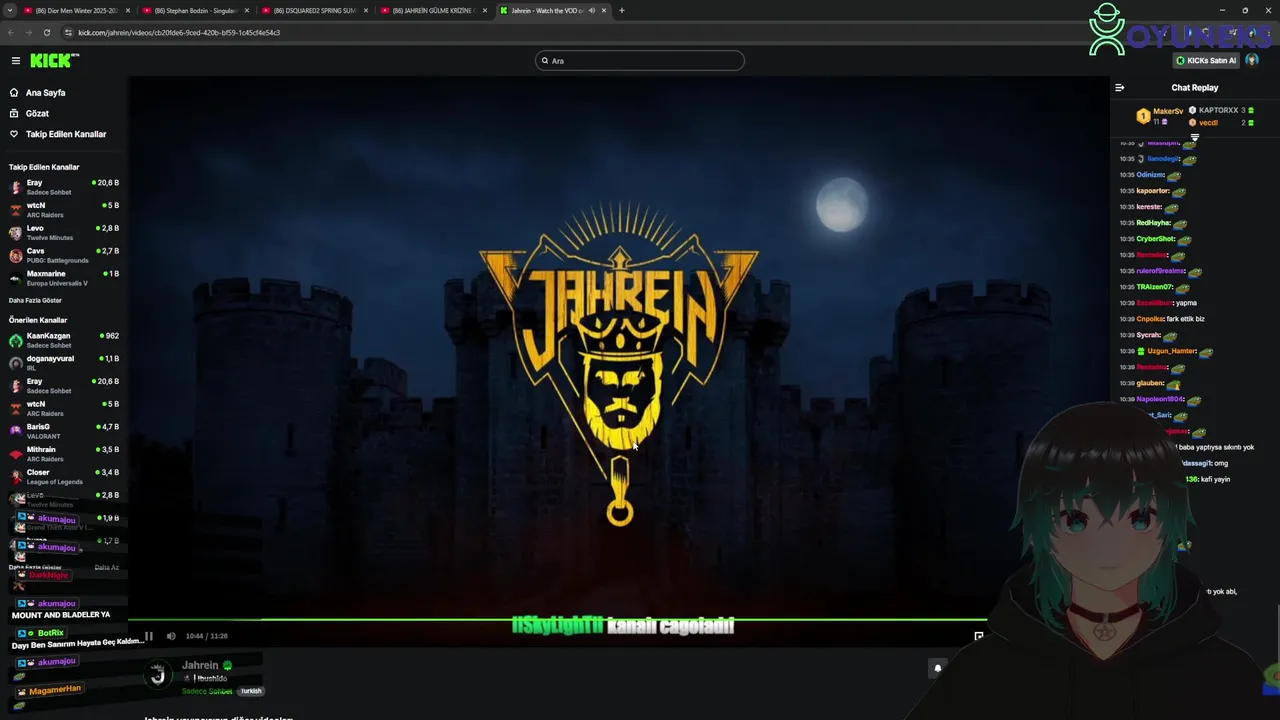This screenshot has height=720, width=1280.
Task: Click BarisG channel avatar
Action: click(x=15, y=431)
